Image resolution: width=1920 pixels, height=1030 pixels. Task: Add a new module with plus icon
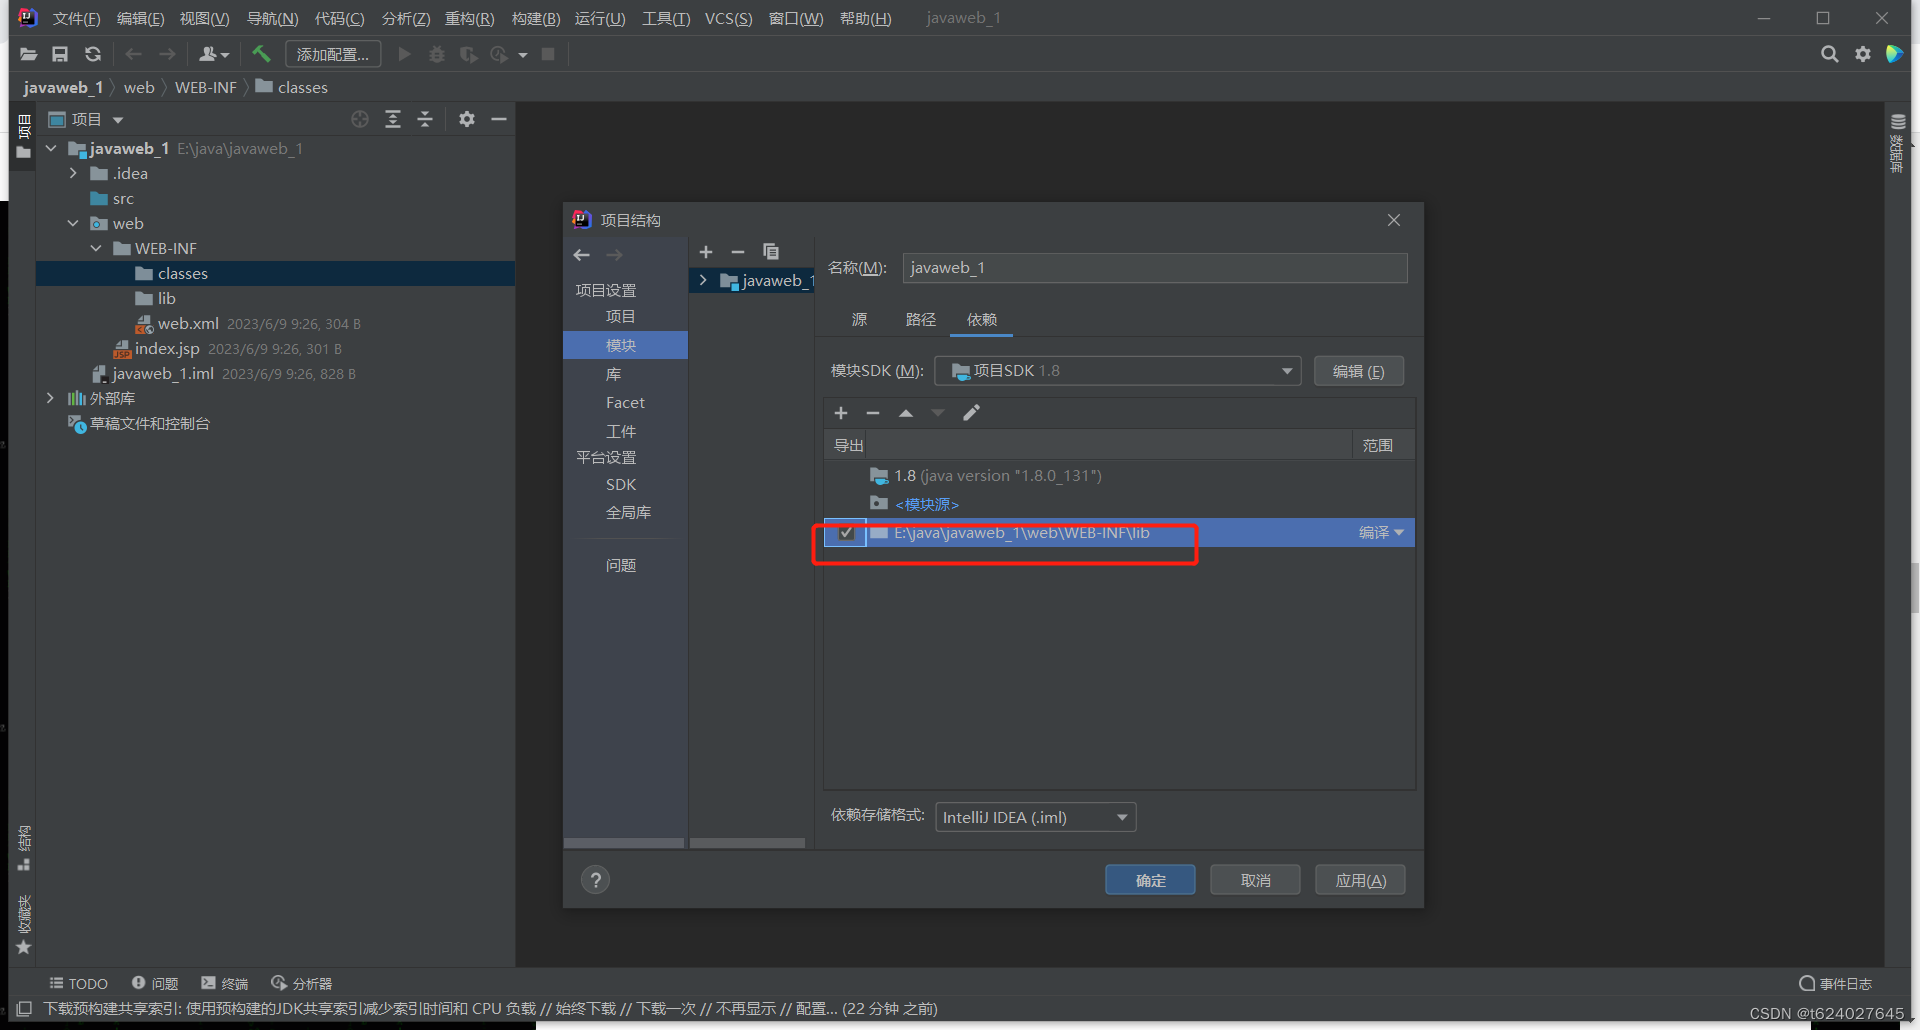click(x=706, y=252)
